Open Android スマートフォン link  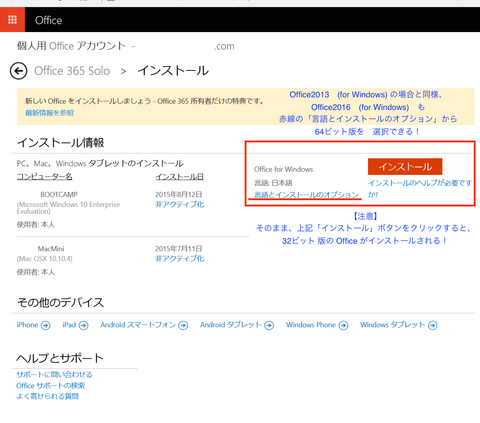pos(138,325)
